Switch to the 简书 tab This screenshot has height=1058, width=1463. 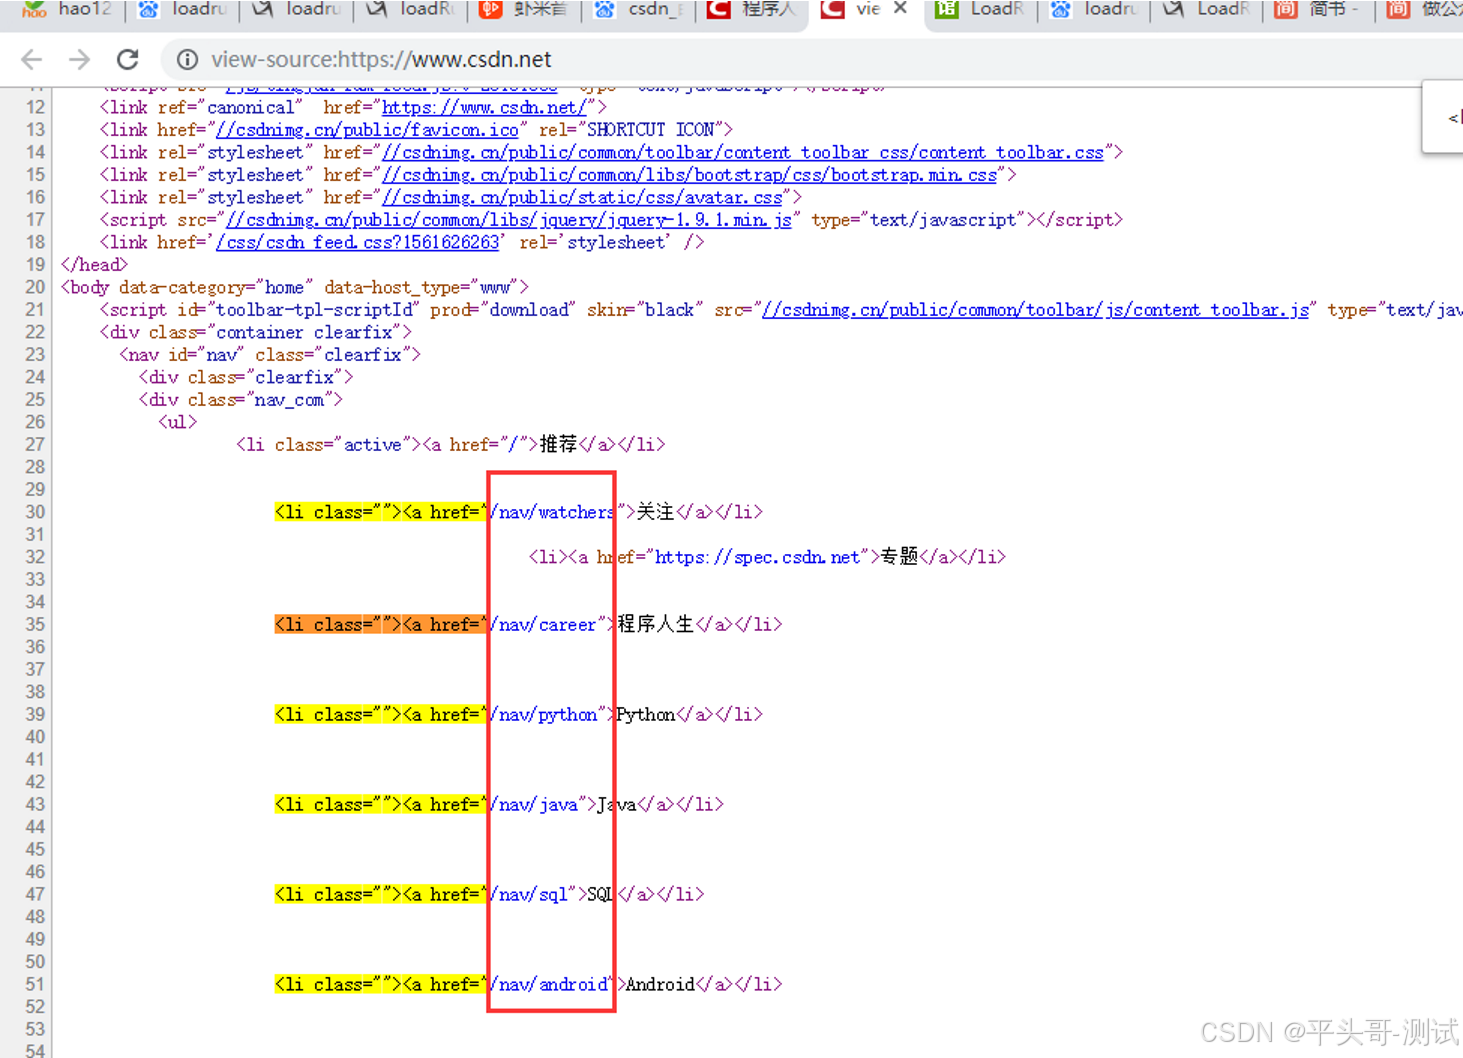point(1318,9)
